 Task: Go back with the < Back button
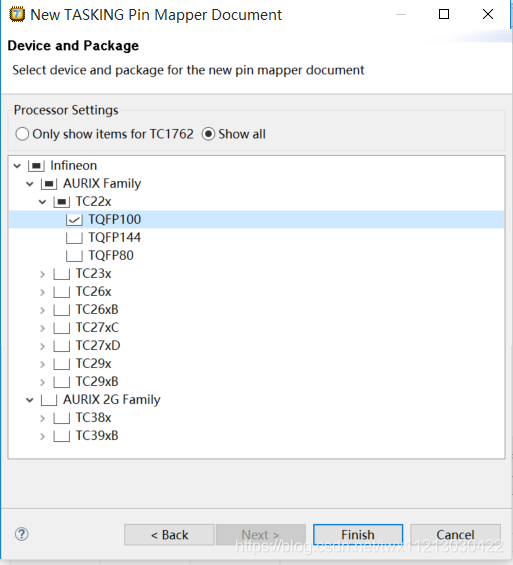(x=169, y=535)
